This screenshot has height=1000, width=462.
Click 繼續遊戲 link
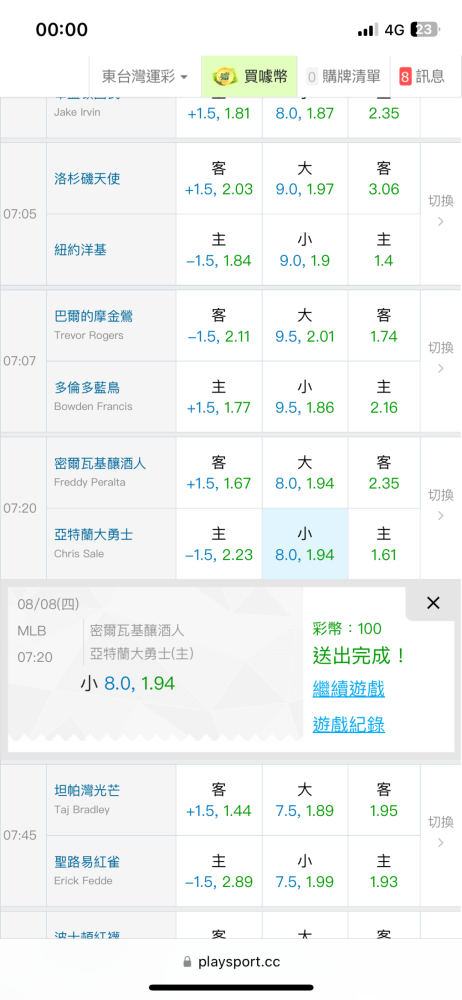[x=348, y=689]
